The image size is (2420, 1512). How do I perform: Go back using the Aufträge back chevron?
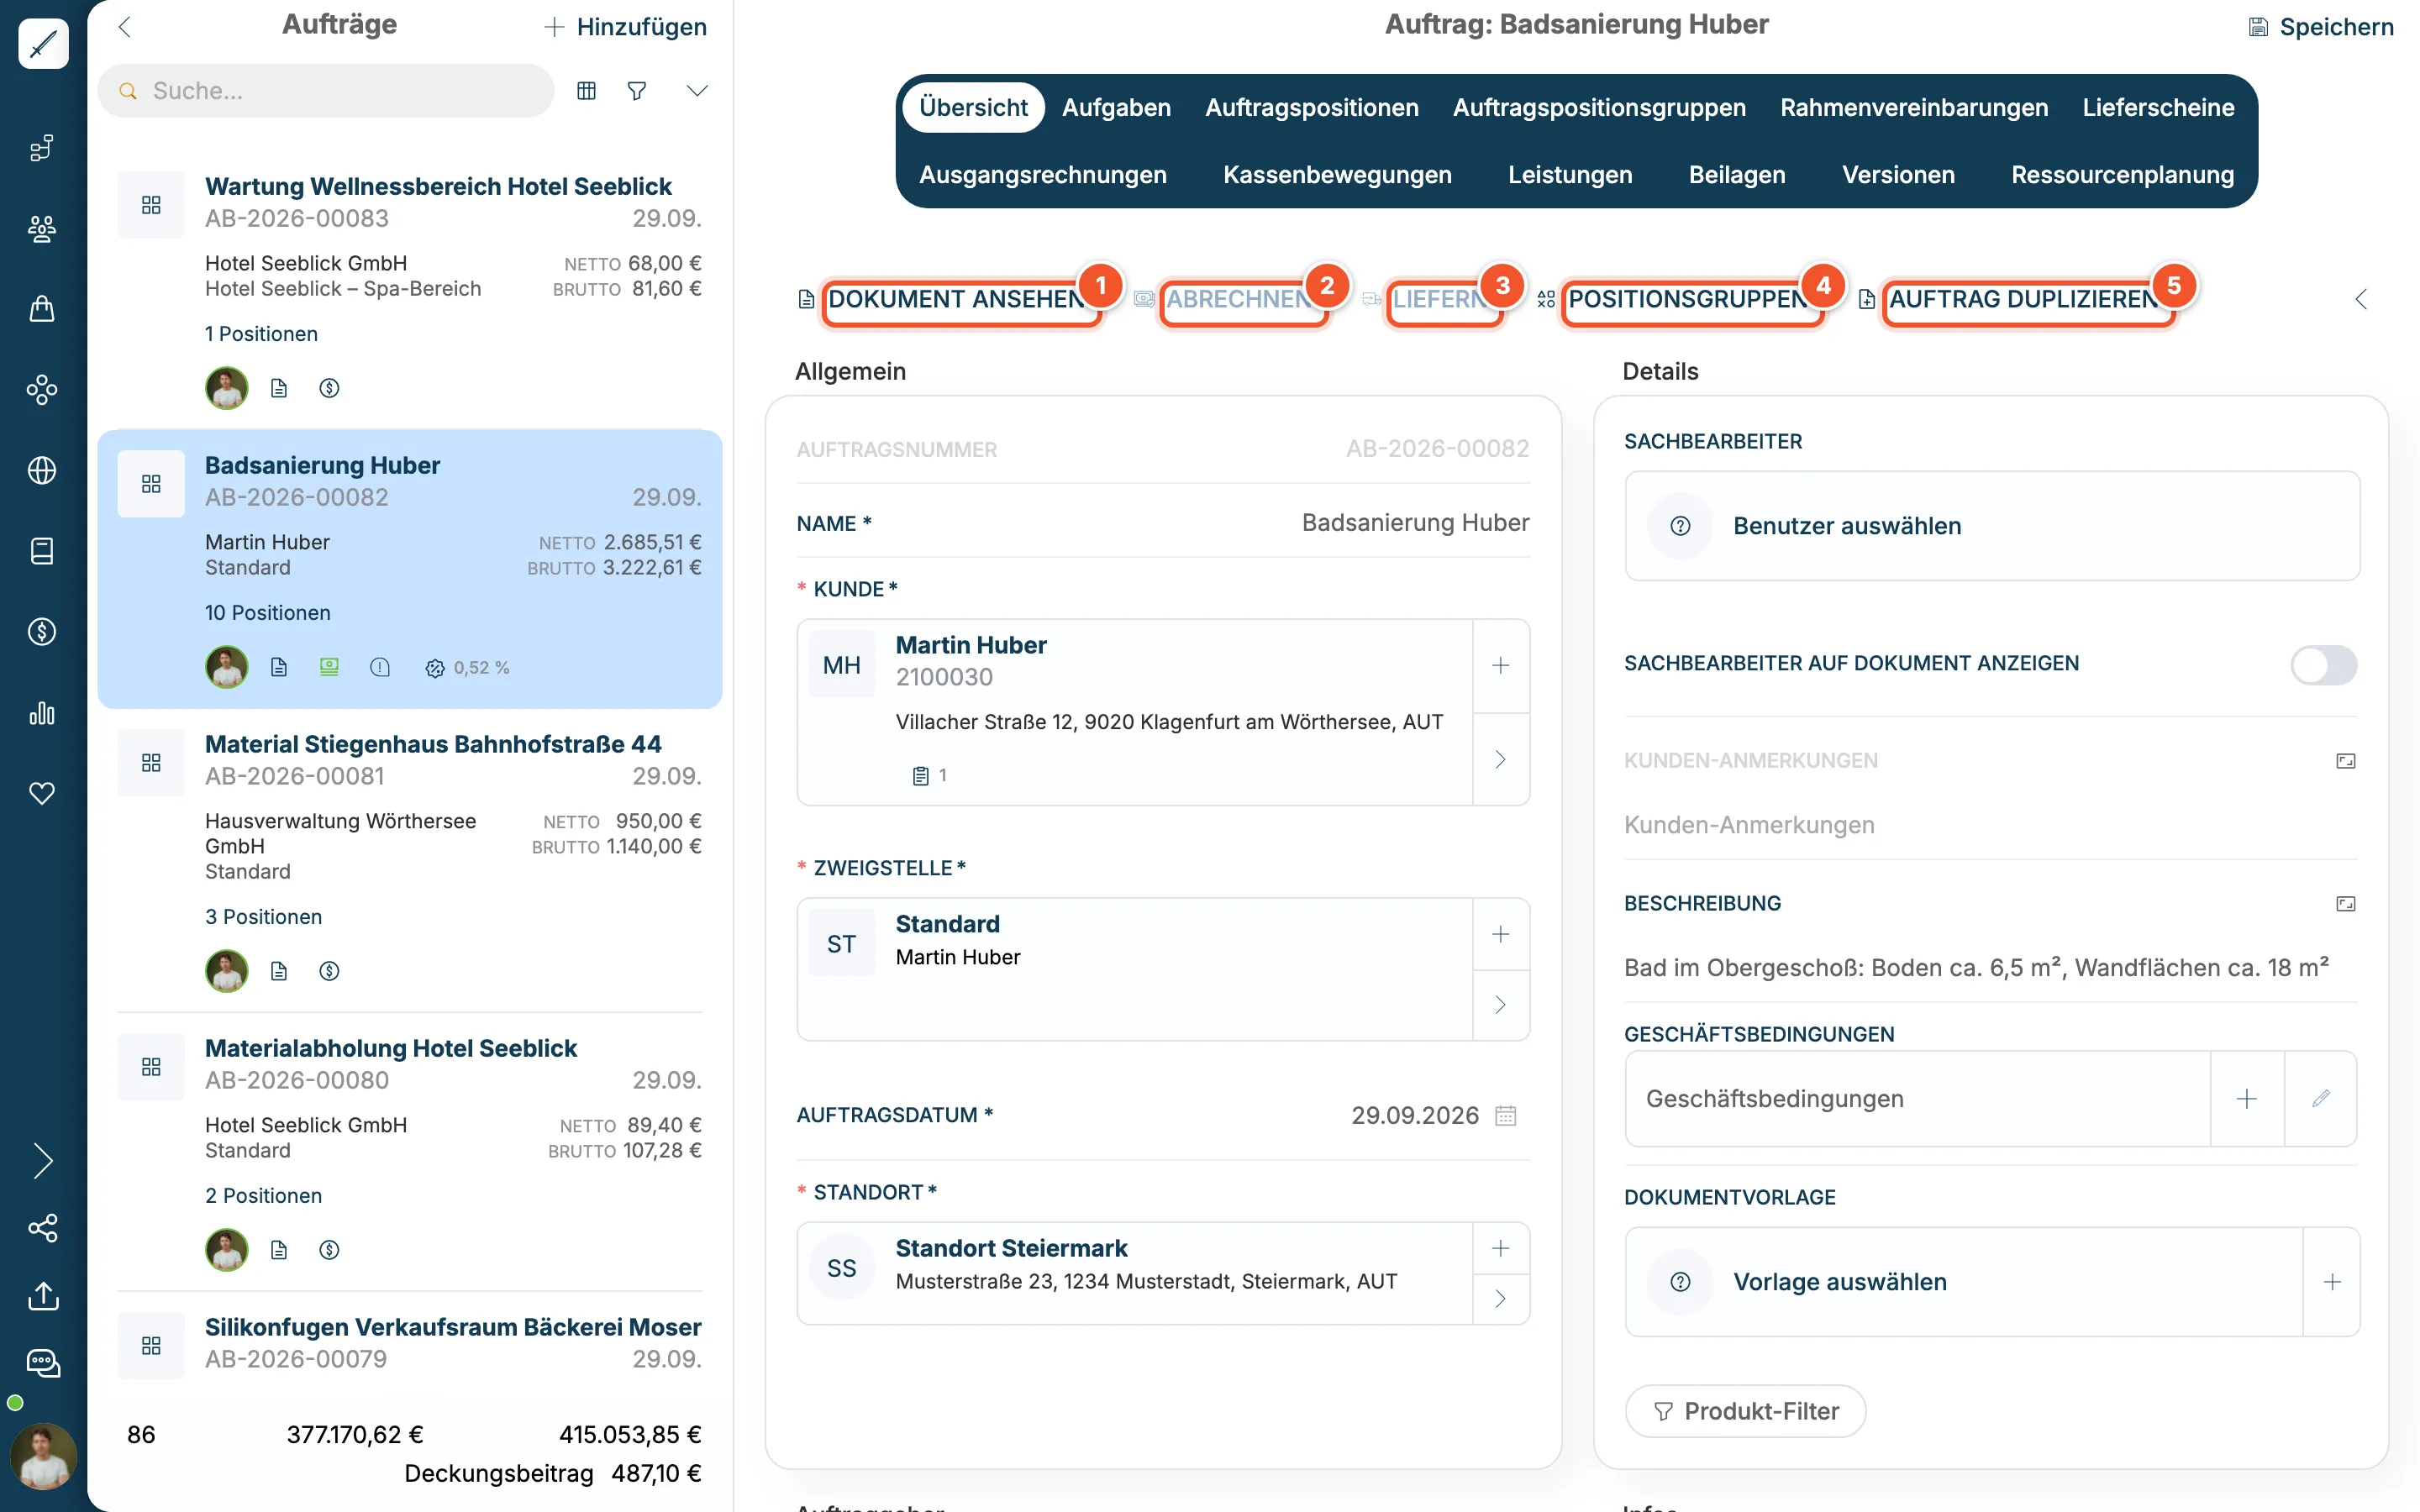point(125,27)
